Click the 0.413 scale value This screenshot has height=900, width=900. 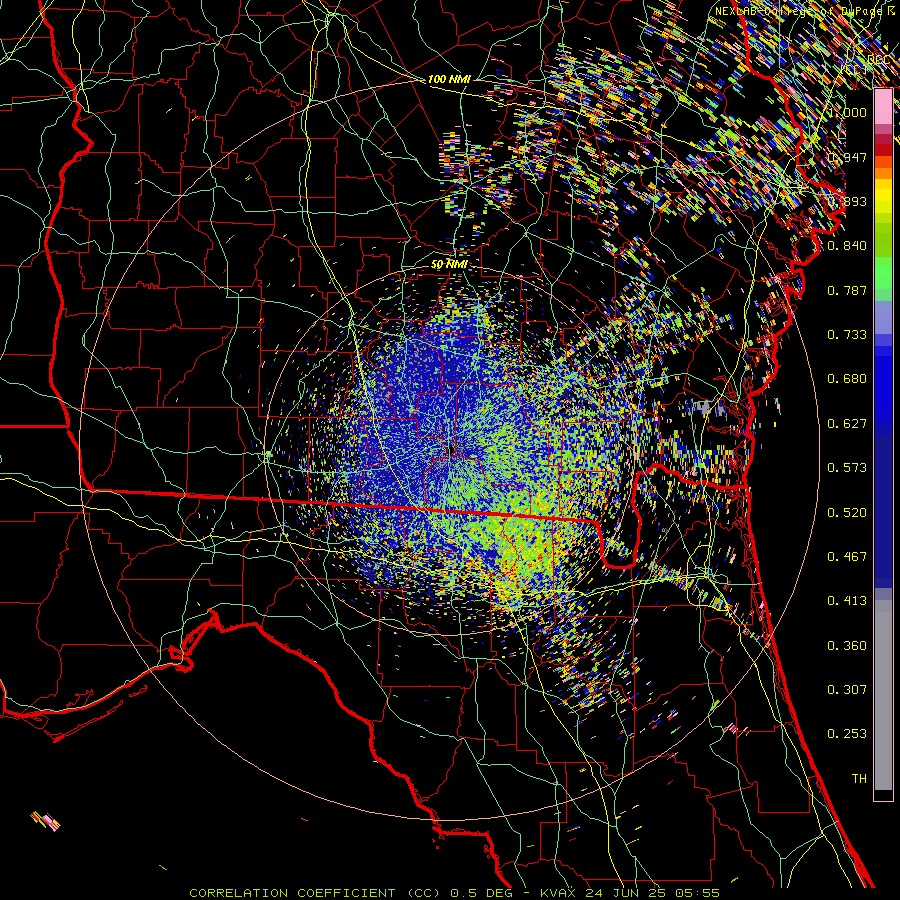pyautogui.click(x=847, y=601)
